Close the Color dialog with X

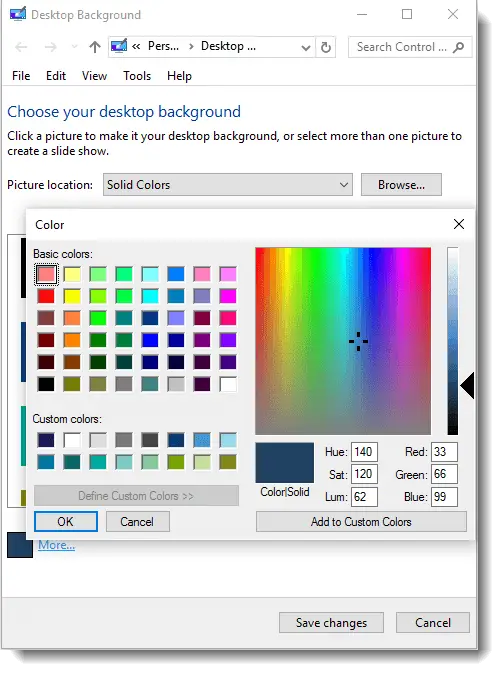459,224
